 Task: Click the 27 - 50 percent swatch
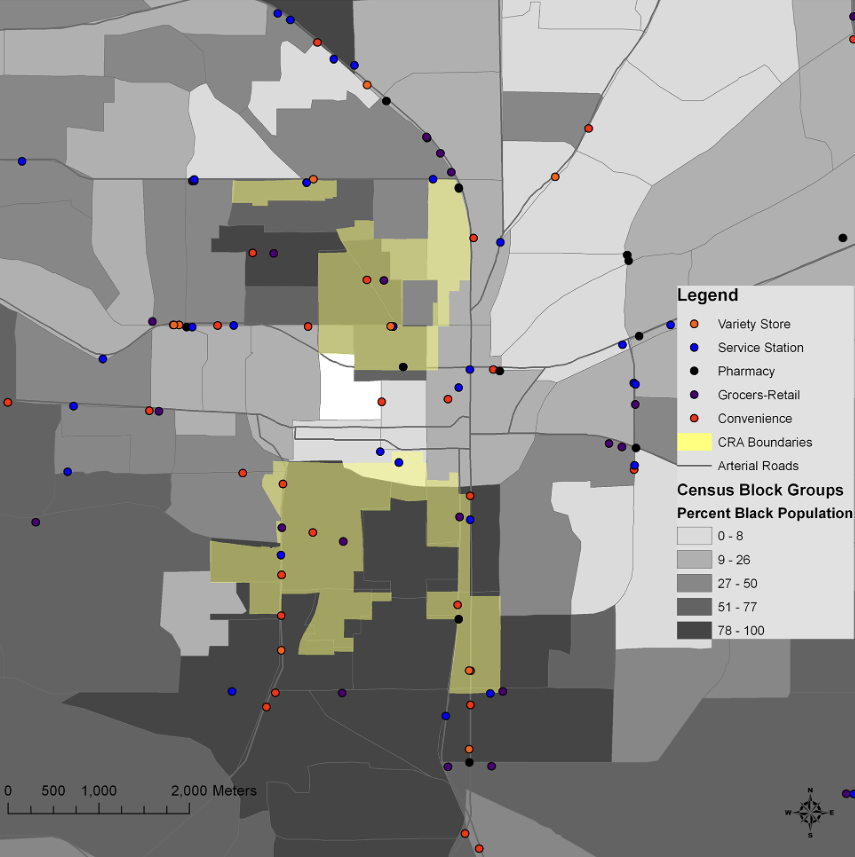(x=694, y=583)
